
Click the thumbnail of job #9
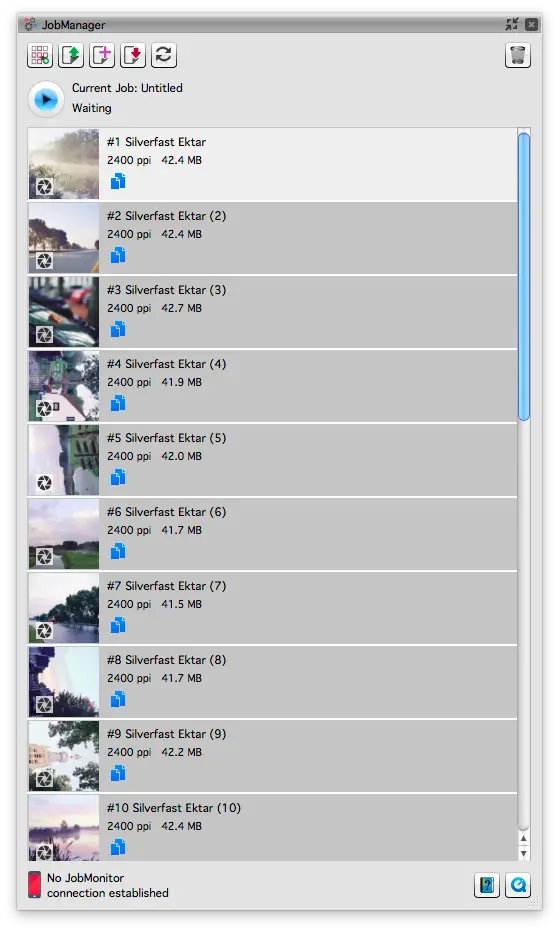64,756
